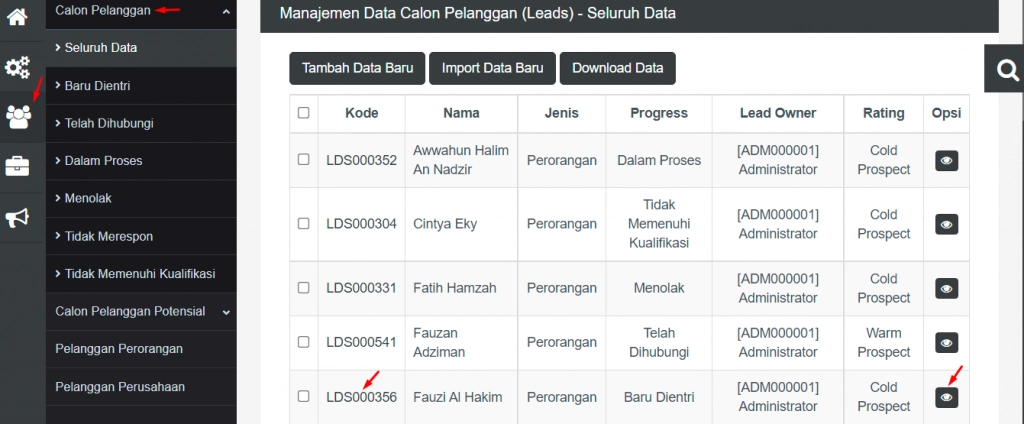
Task: Click the briefcase icon in the sidebar
Action: click(x=17, y=167)
